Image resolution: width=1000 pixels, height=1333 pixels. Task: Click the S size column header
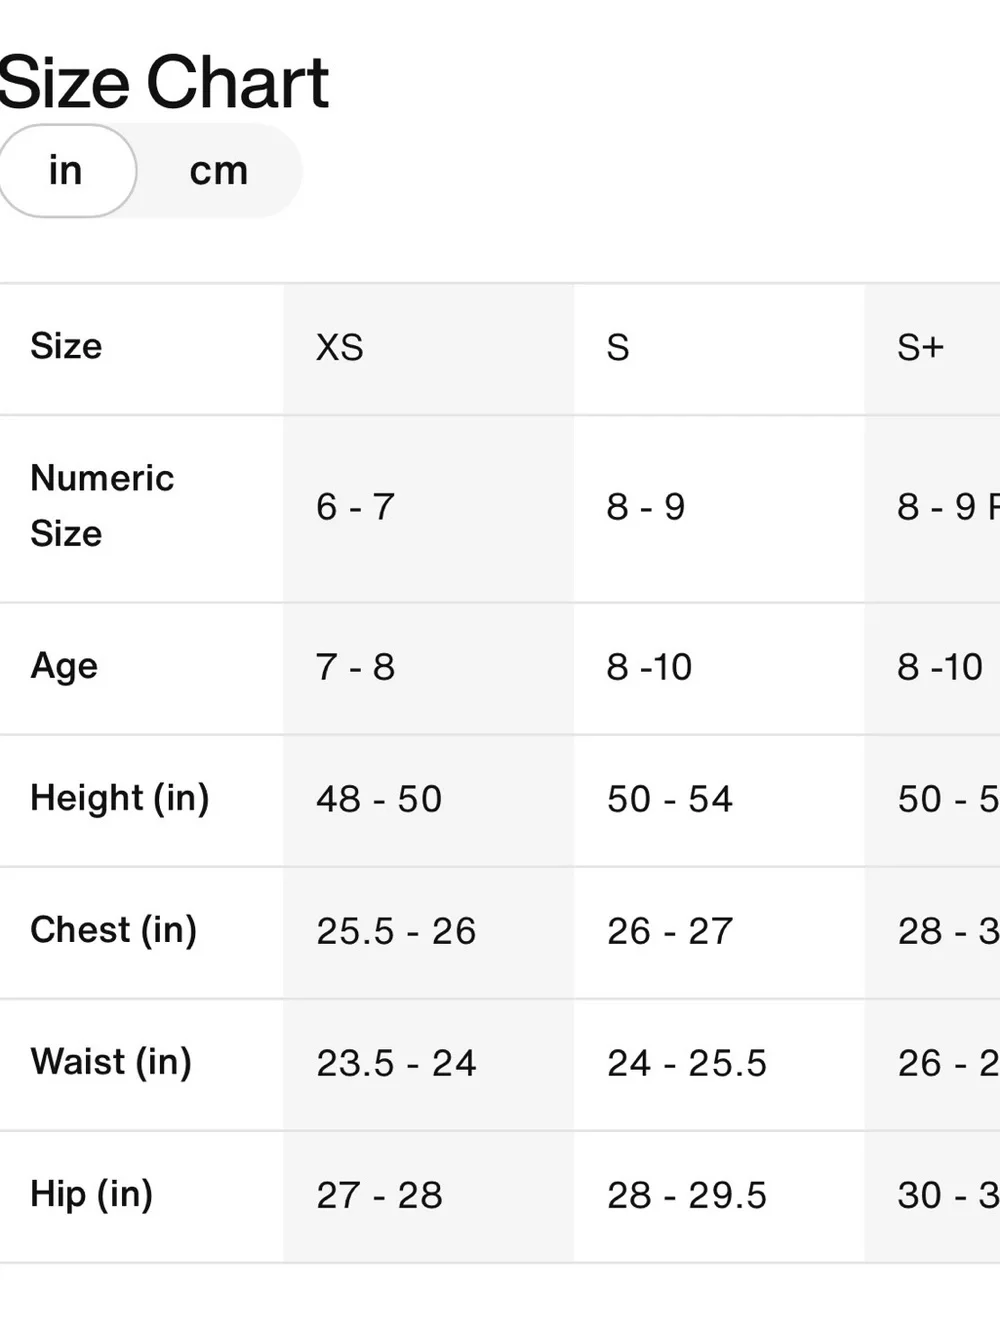[618, 348]
